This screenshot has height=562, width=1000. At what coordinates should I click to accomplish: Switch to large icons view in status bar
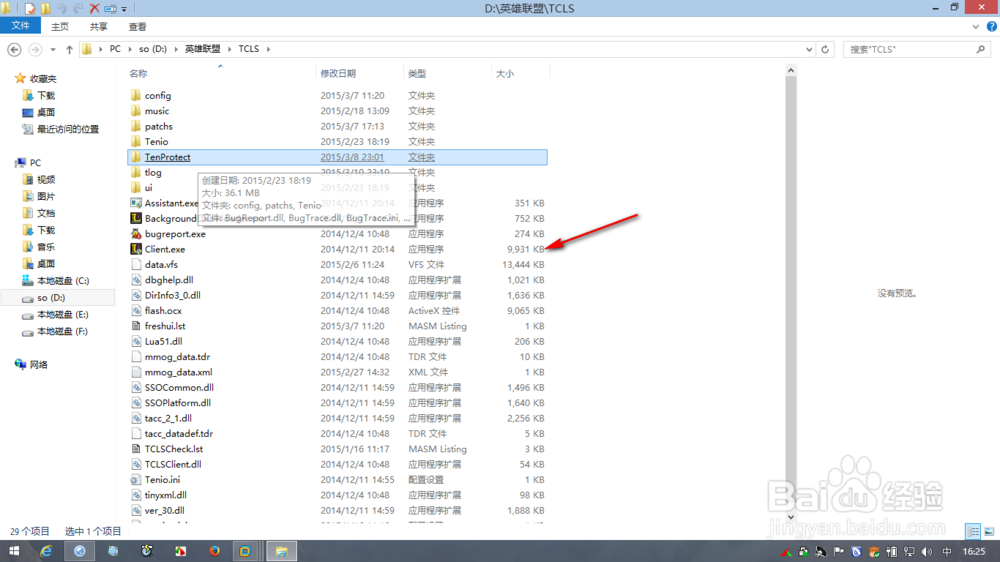click(x=989, y=531)
